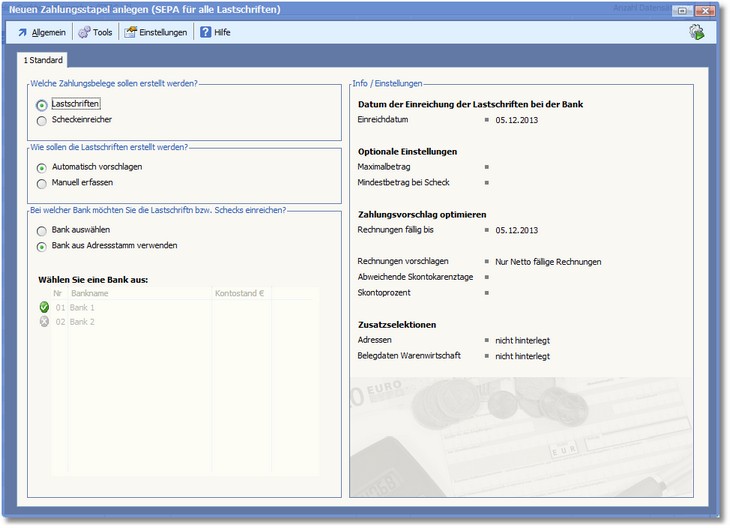The width and height of the screenshot is (730, 528).
Task: Choose Automatisch vorschlagen radio button
Action: 41,167
